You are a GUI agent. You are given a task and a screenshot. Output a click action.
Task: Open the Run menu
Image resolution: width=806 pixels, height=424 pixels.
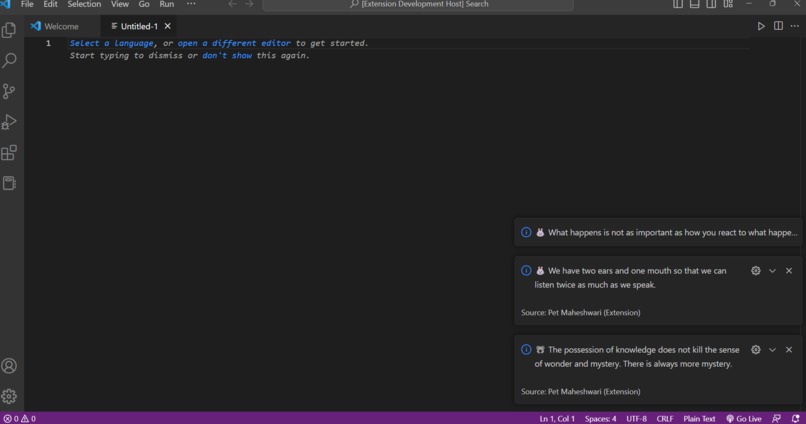coord(167,4)
